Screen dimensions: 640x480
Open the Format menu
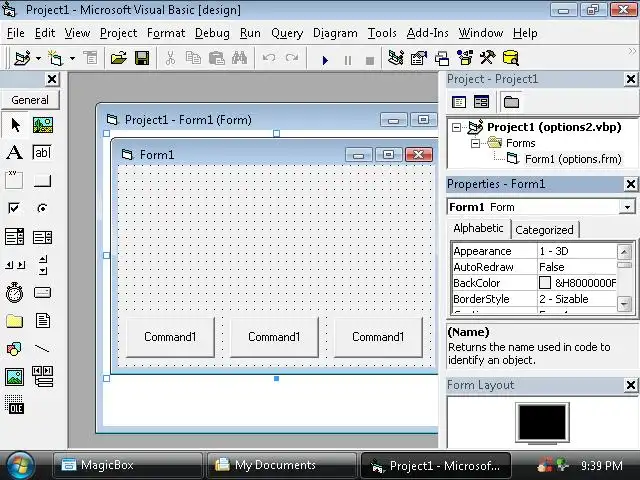[x=166, y=33]
